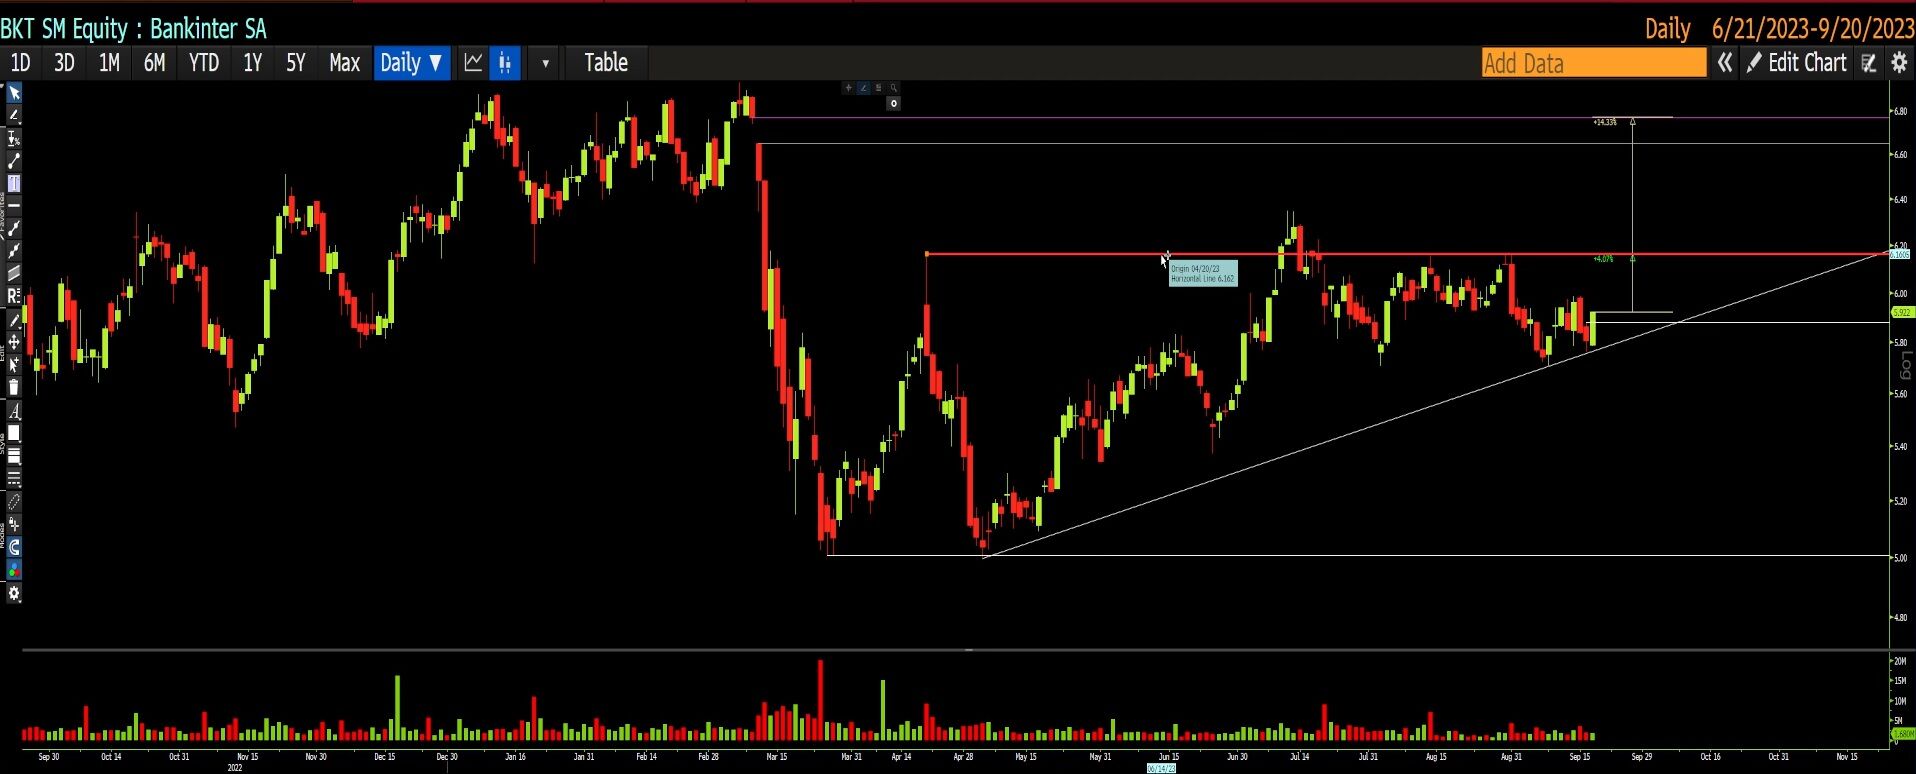Click the Edit Chart button

click(1797, 63)
